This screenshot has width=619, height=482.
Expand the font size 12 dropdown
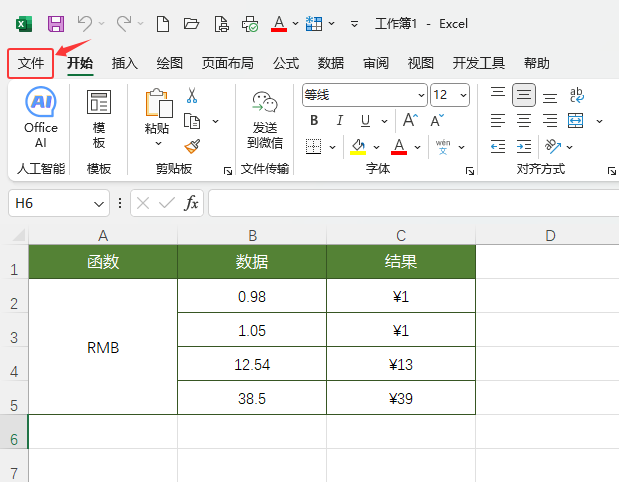pos(463,95)
